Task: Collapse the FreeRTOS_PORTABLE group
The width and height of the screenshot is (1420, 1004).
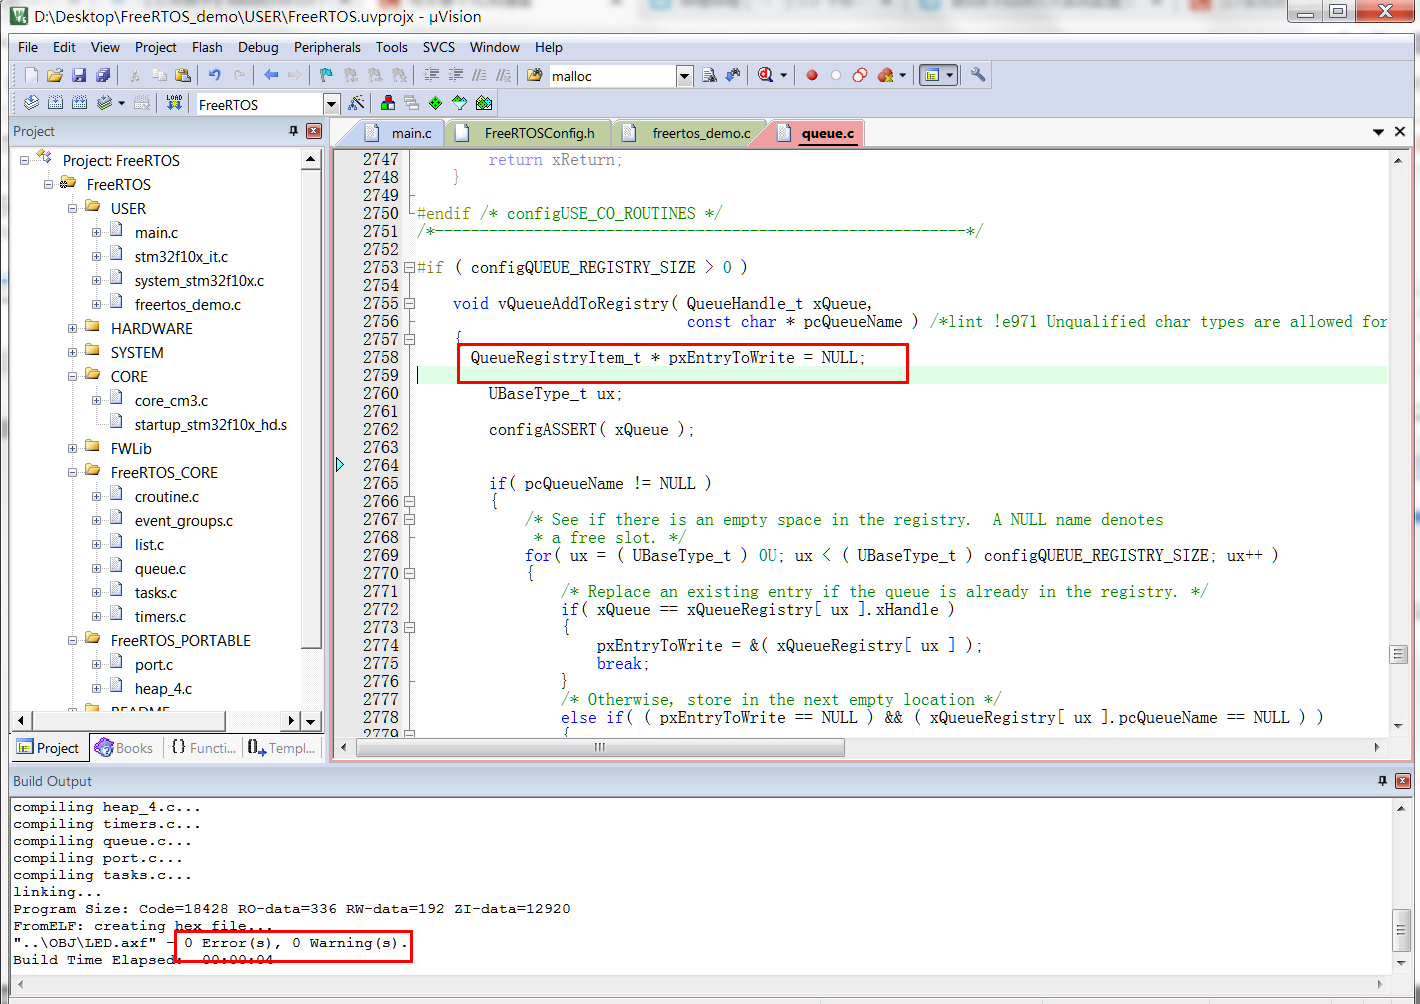Action: [x=72, y=641]
